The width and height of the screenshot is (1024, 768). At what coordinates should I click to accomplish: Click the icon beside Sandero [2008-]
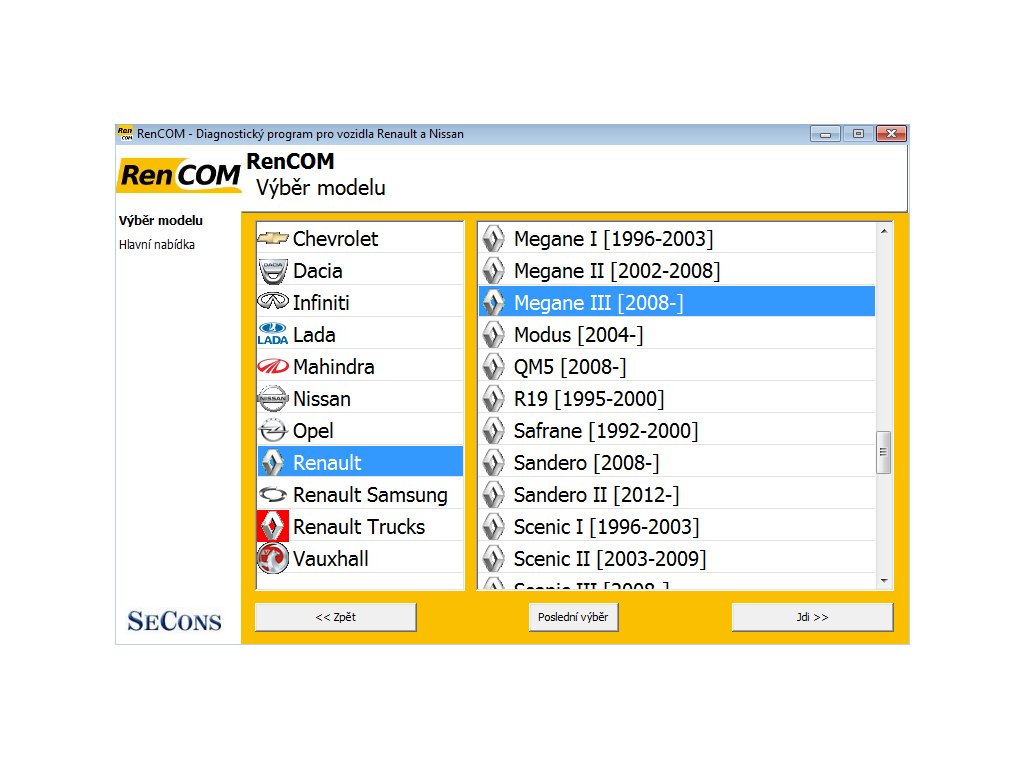[x=493, y=462]
